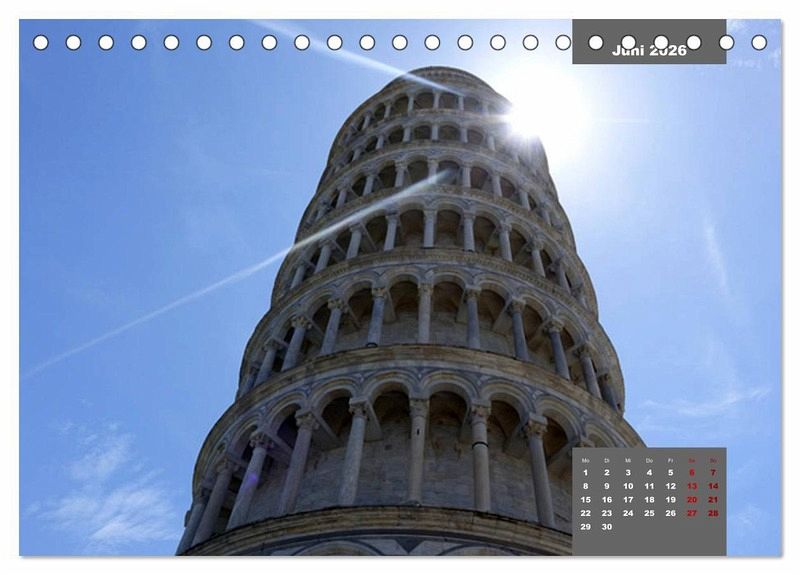Screen dimensions: 800x575
Task: Click the first binding hole at the left
Action: coord(41,43)
